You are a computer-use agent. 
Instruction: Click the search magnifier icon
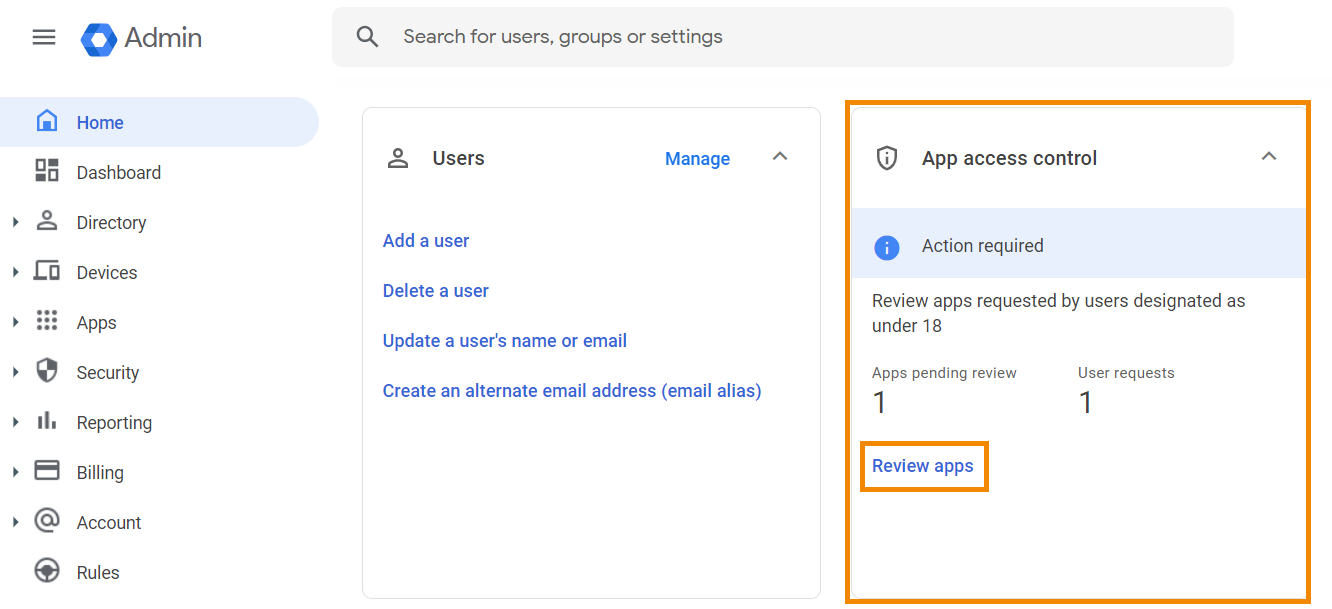click(368, 37)
